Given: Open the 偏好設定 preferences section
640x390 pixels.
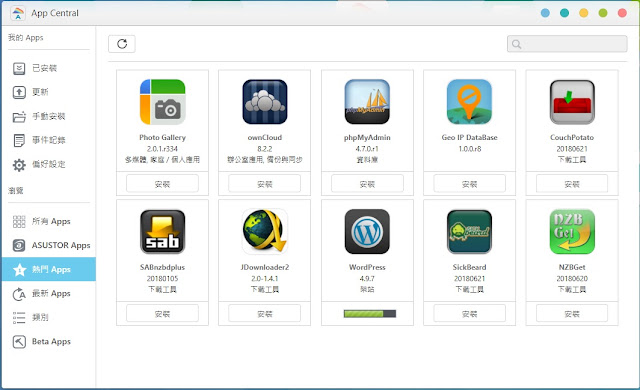Looking at the screenshot, I should [49, 164].
